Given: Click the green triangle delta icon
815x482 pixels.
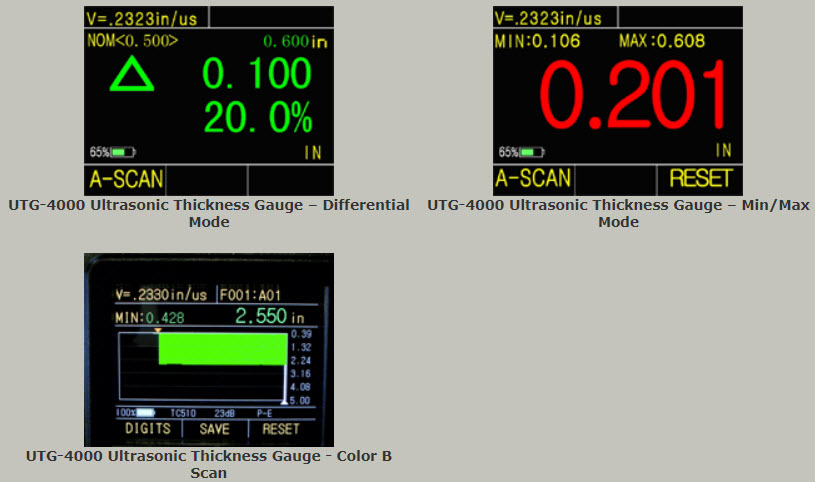Looking at the screenshot, I should pyautogui.click(x=132, y=74).
